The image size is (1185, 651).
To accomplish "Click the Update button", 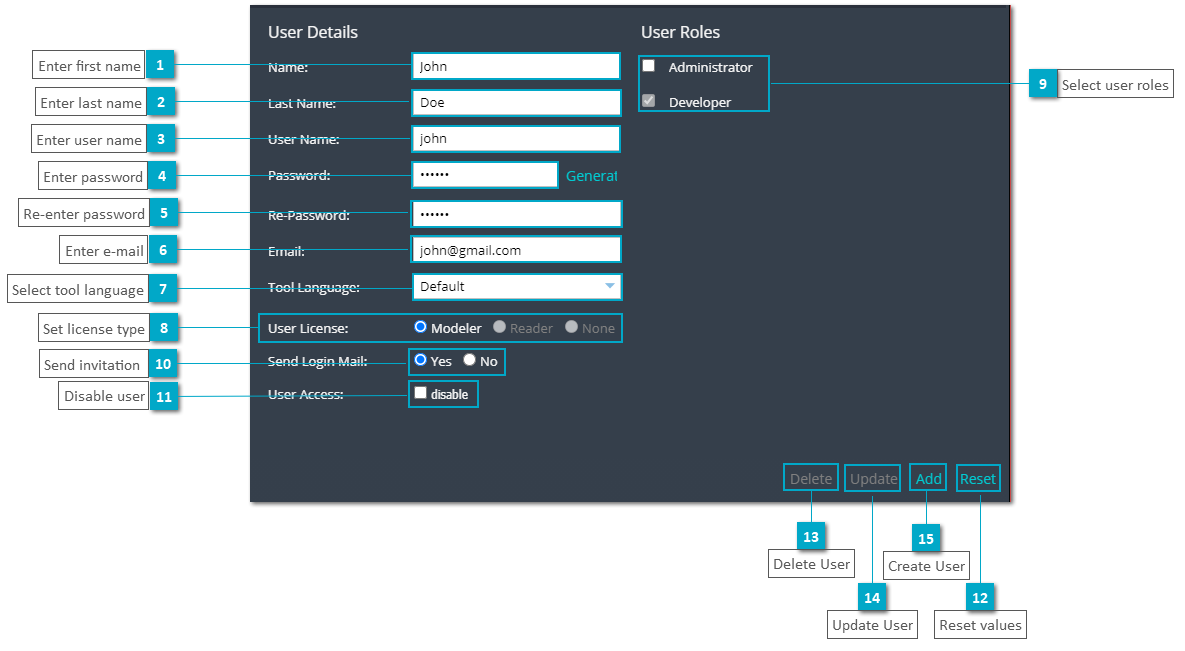I will click(x=872, y=478).
